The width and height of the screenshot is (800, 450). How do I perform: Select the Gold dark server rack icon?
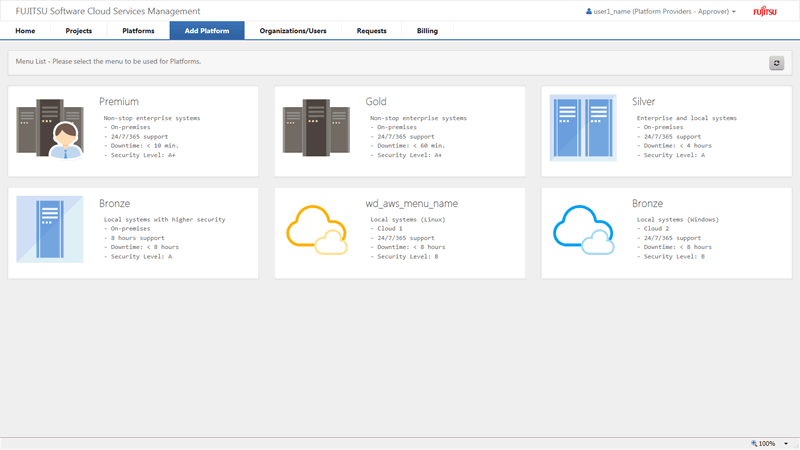pyautogui.click(x=316, y=128)
